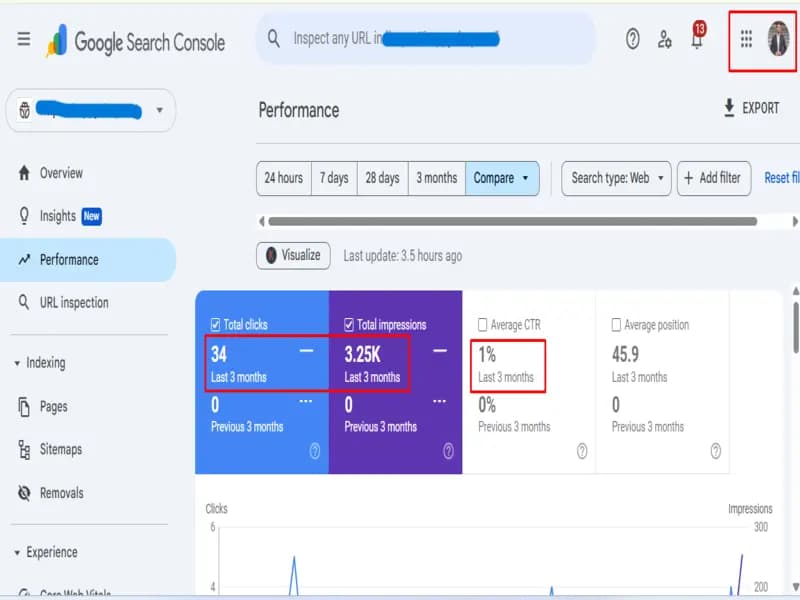Click the vertical scrollbar beside the metric cards
This screenshot has width=800, height=600.
[x=796, y=328]
